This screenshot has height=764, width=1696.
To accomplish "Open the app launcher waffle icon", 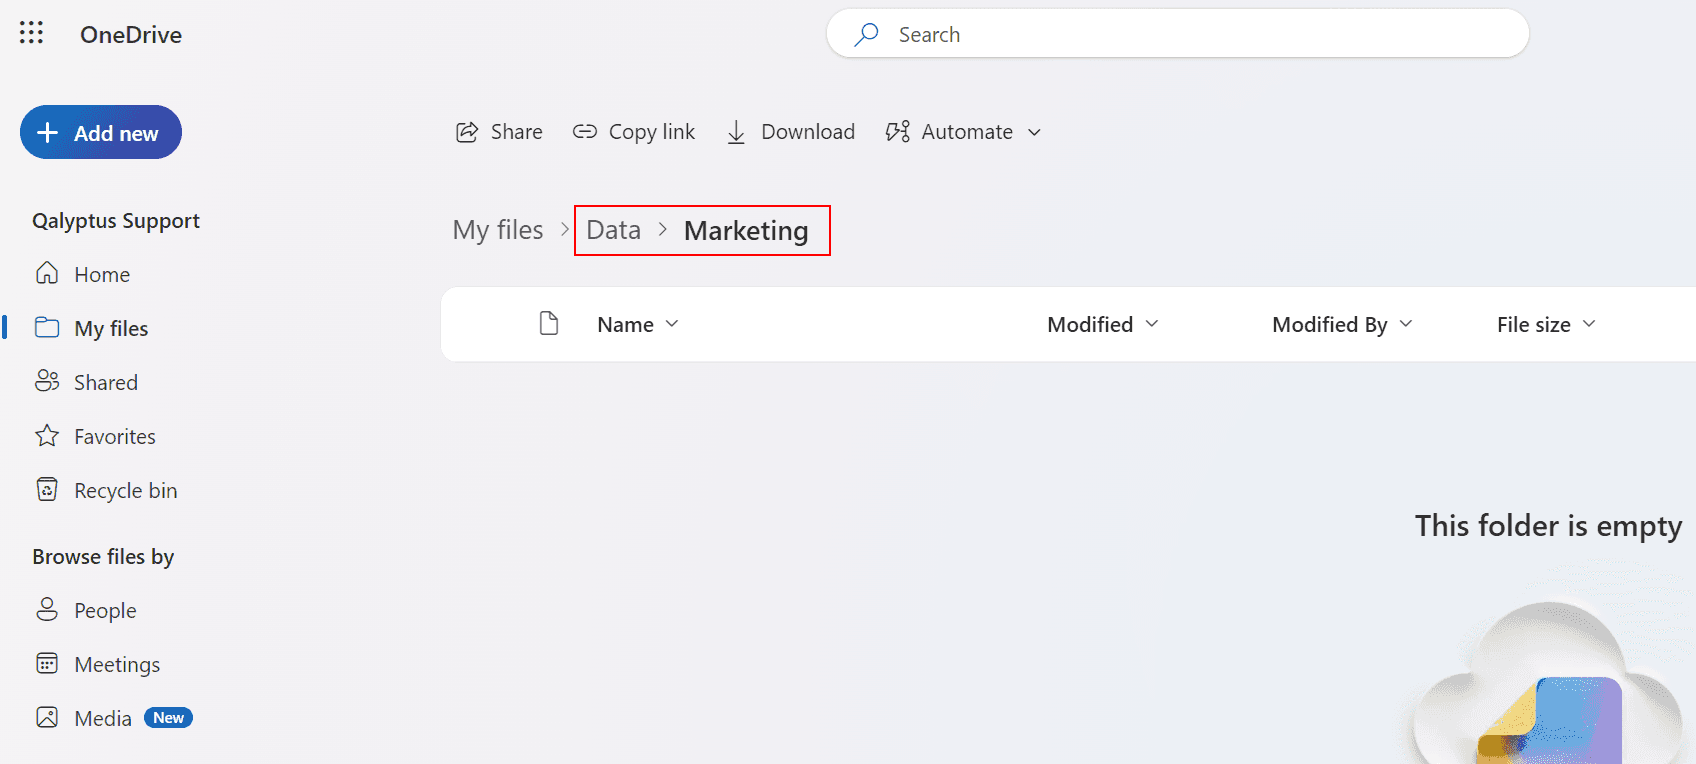I will pyautogui.click(x=31, y=33).
